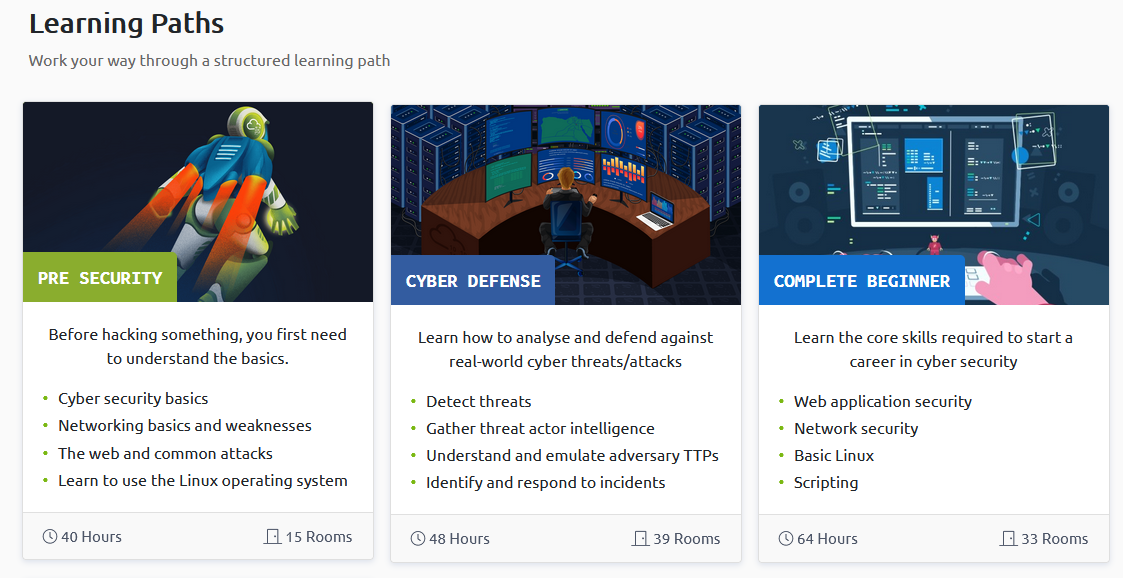Click the 'Web application security' bullet

click(x=883, y=401)
